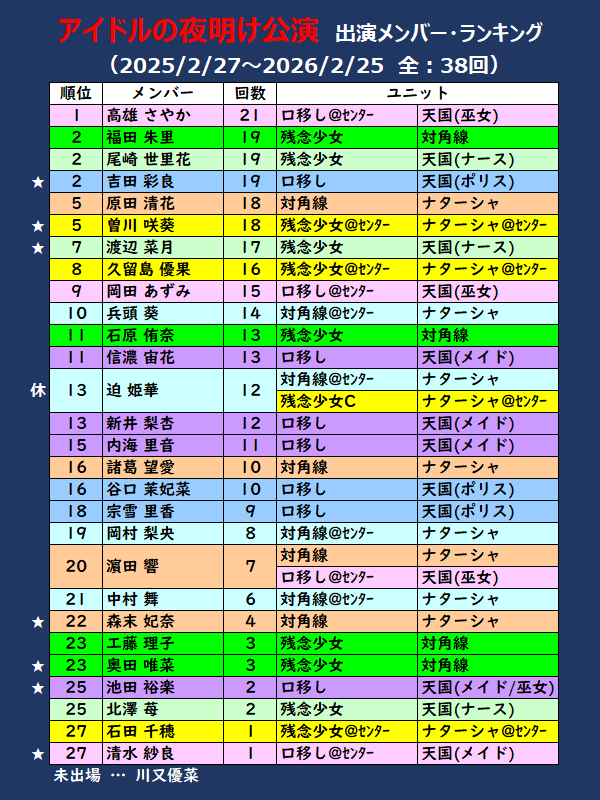600x800 pixels.
Task: Select member name 久留島 優果
Action: 148,269
